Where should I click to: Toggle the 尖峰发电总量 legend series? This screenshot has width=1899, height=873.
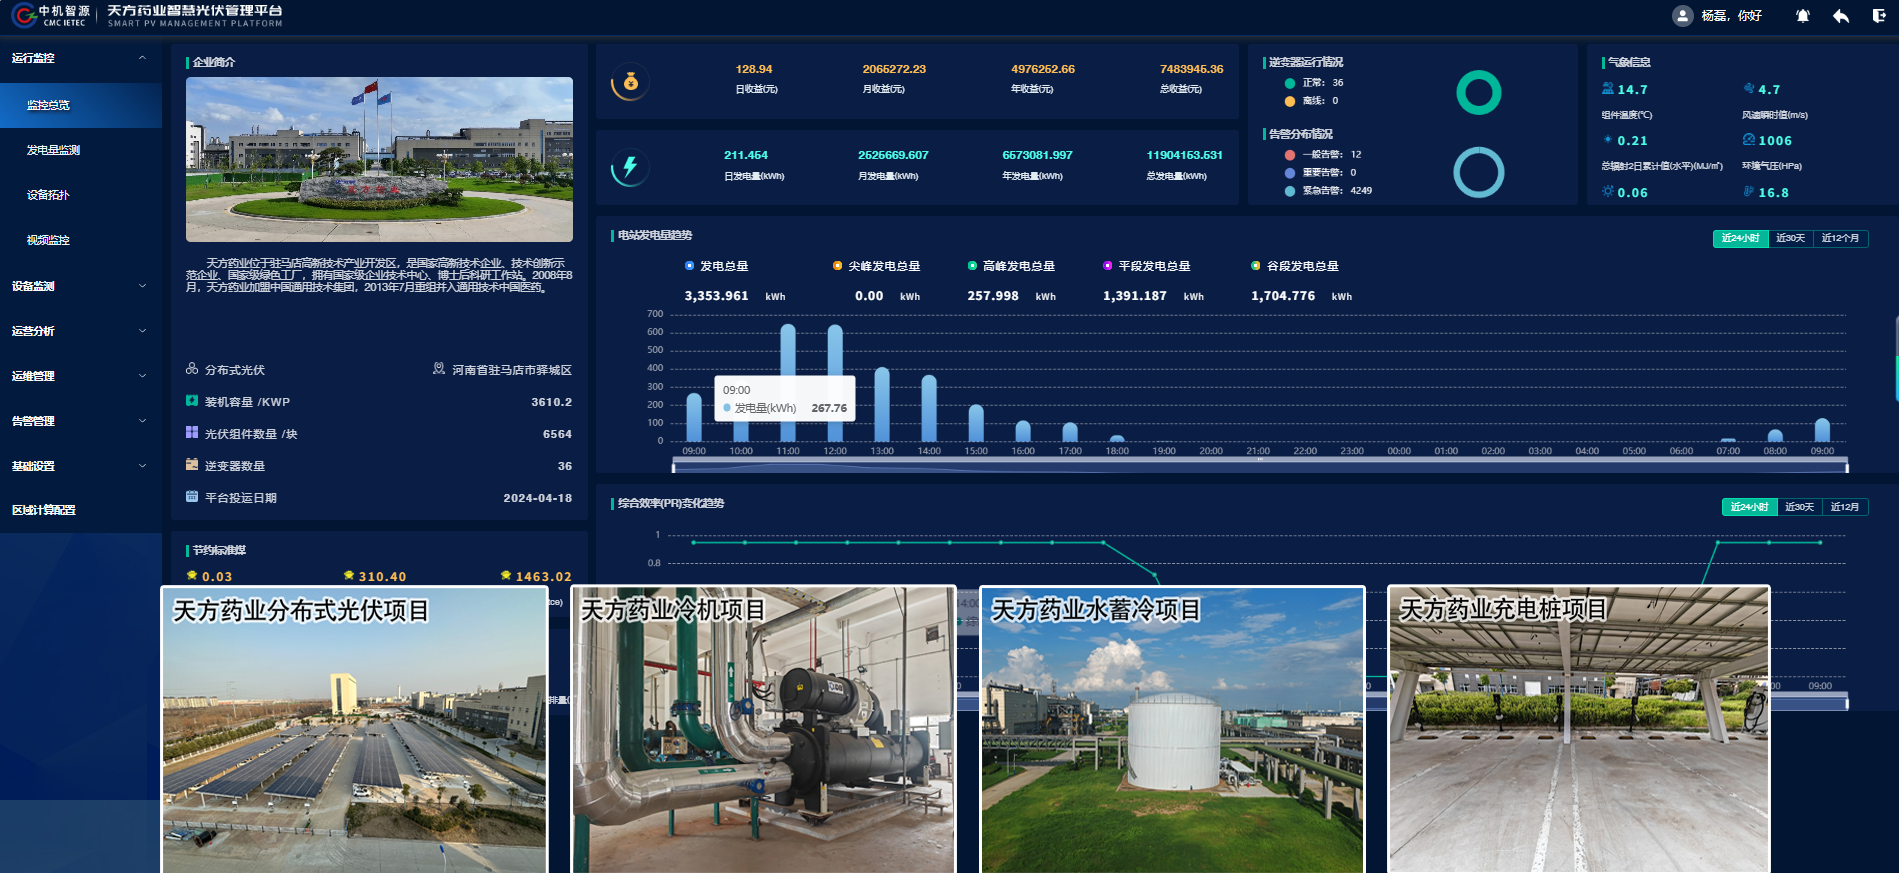(x=876, y=266)
